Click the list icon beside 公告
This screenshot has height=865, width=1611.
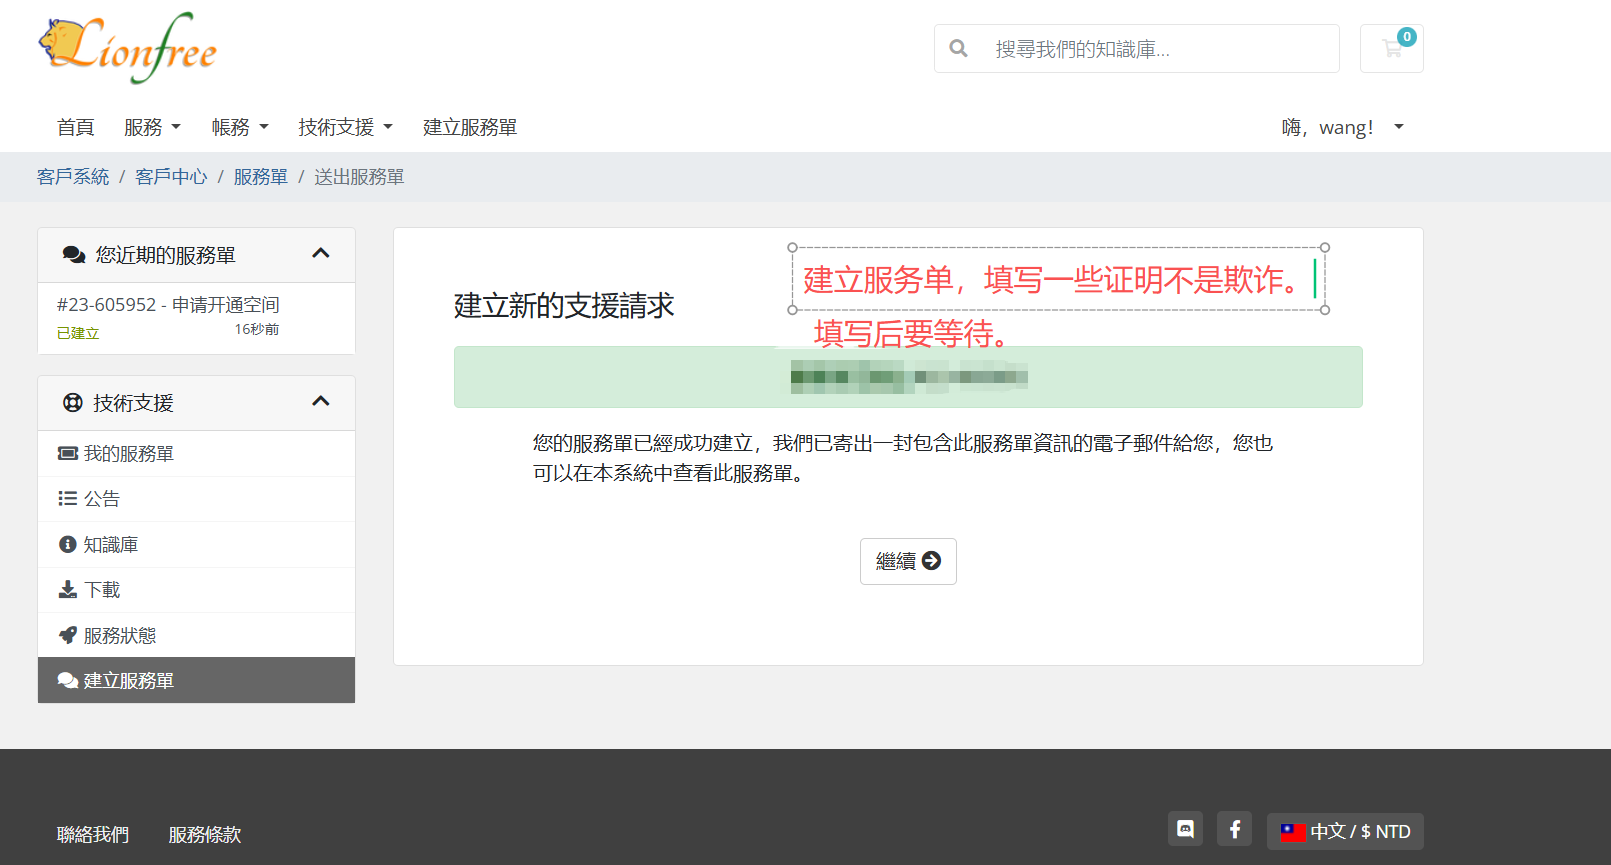click(68, 498)
